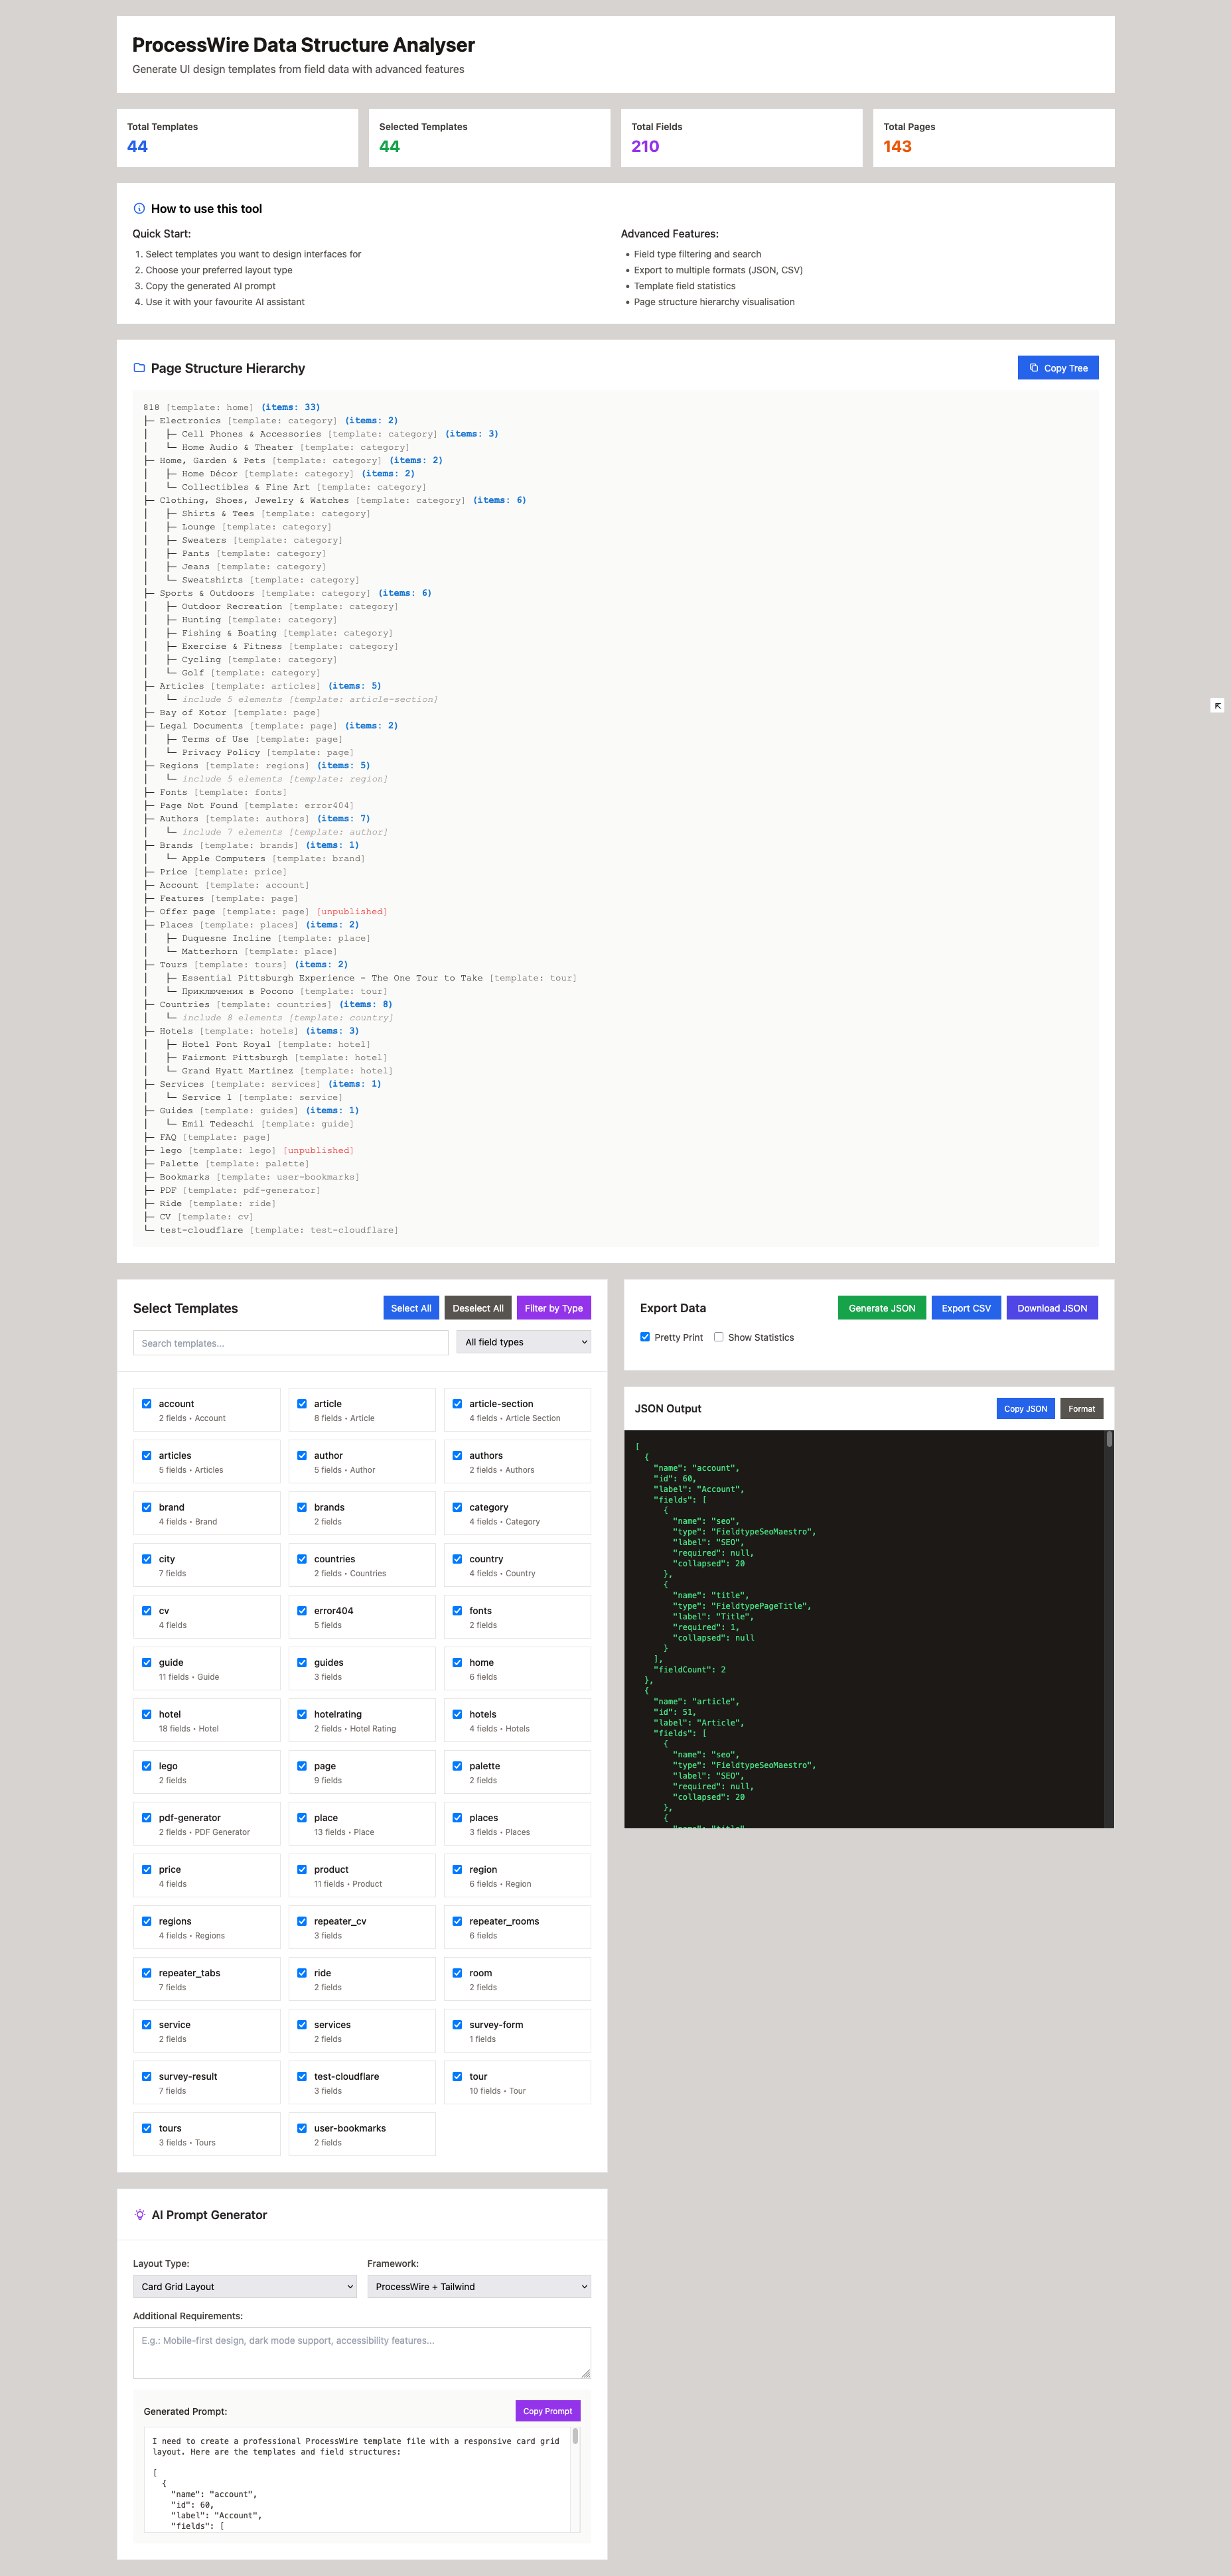Click the Filter by Type button

pyautogui.click(x=553, y=1308)
